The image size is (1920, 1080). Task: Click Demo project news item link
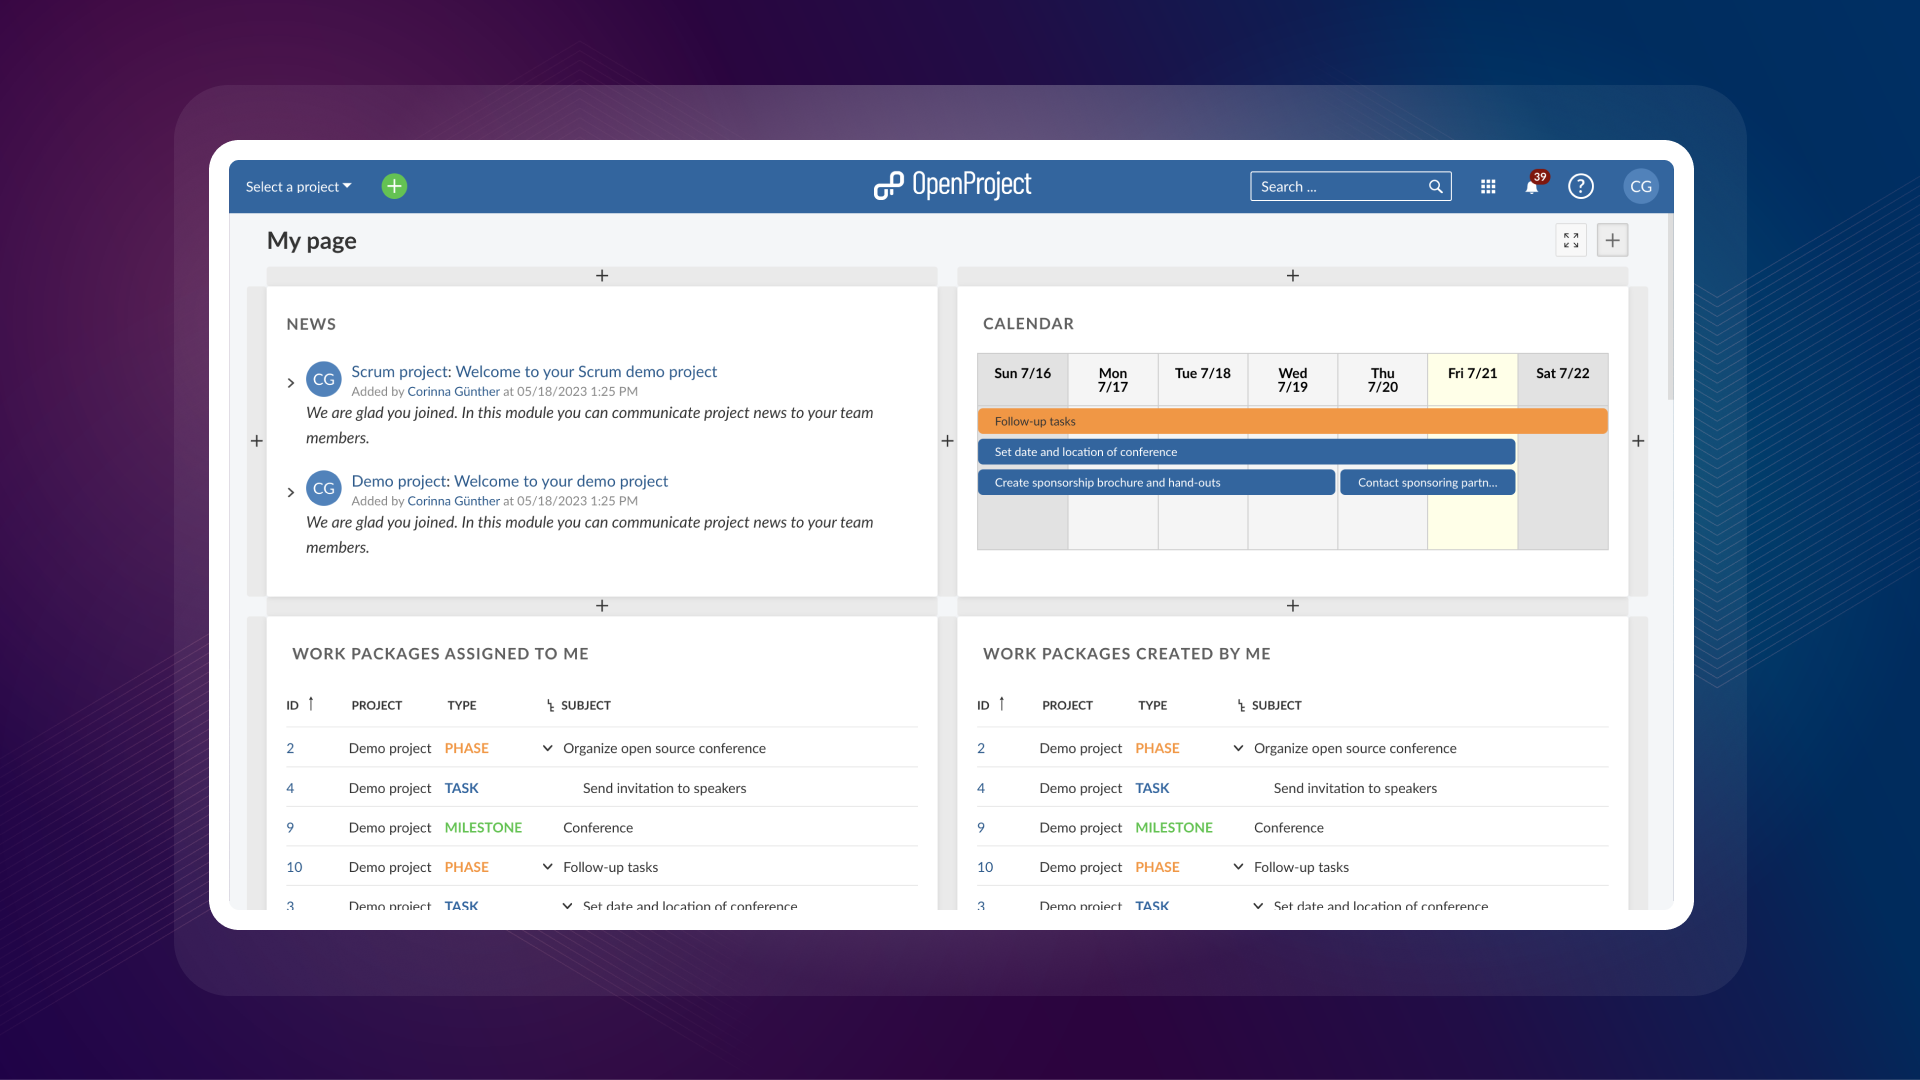pyautogui.click(x=509, y=480)
